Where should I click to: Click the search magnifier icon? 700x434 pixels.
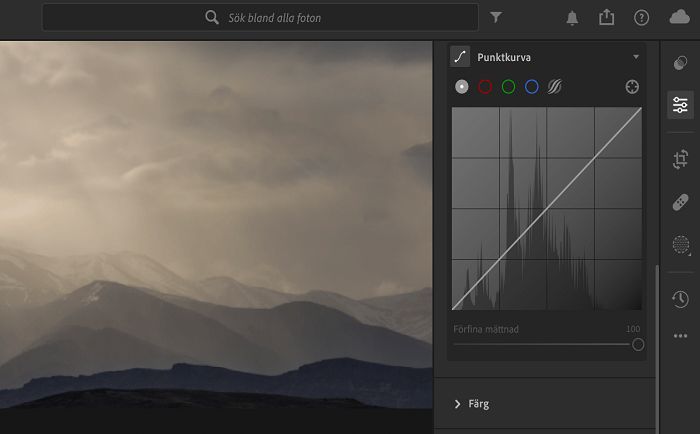[212, 18]
